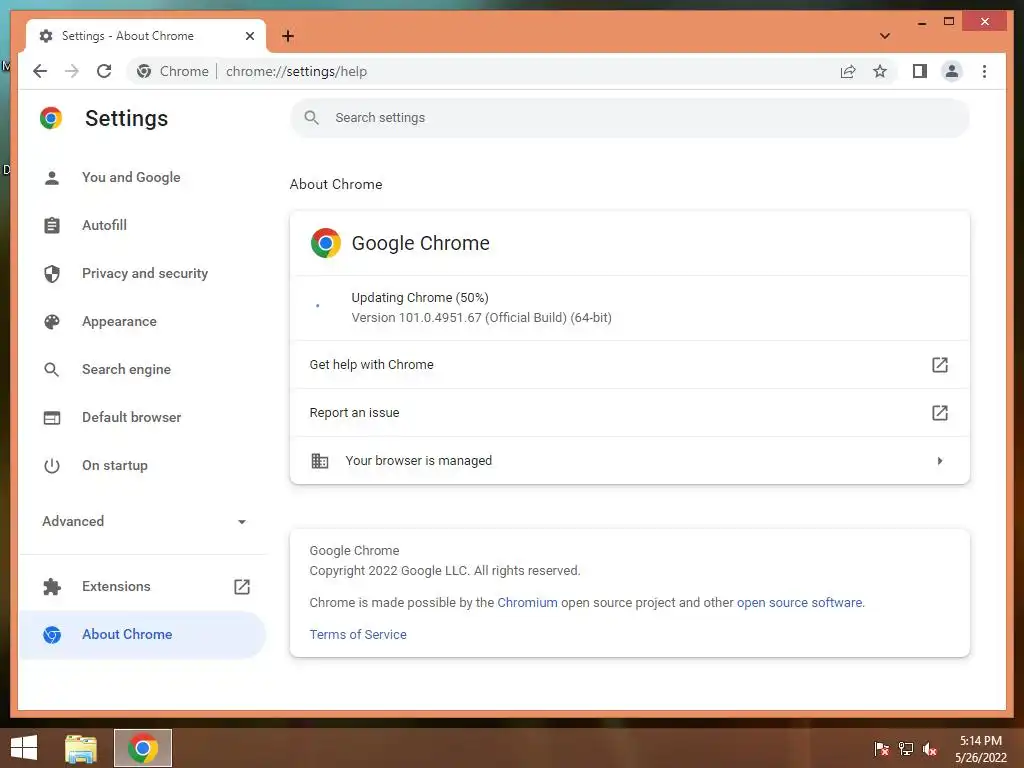Go back with the browser back arrow
Image resolution: width=1024 pixels, height=768 pixels.
[40, 71]
